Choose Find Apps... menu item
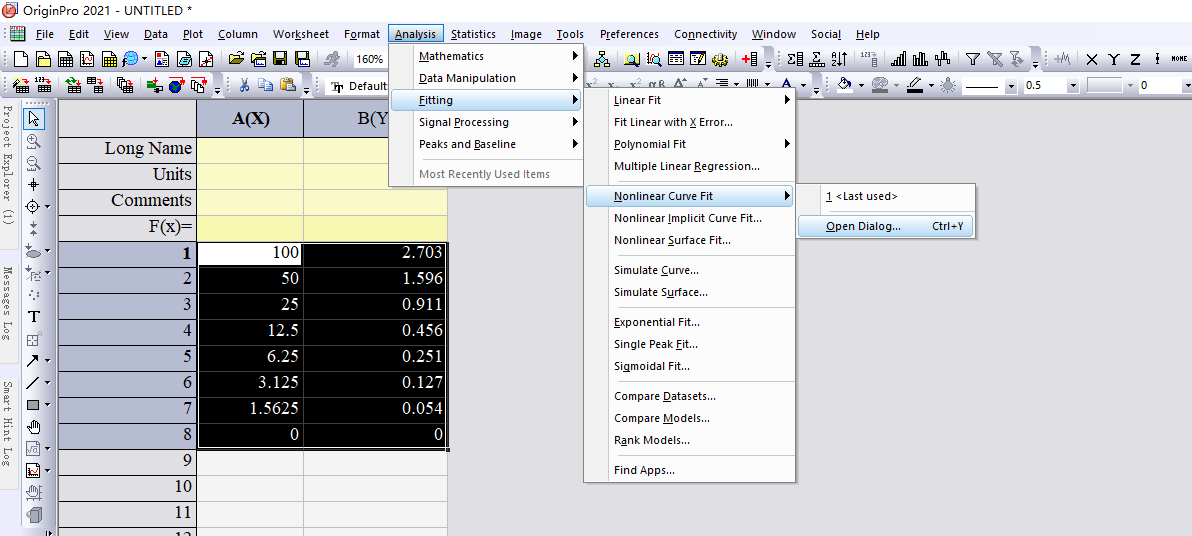 point(689,471)
